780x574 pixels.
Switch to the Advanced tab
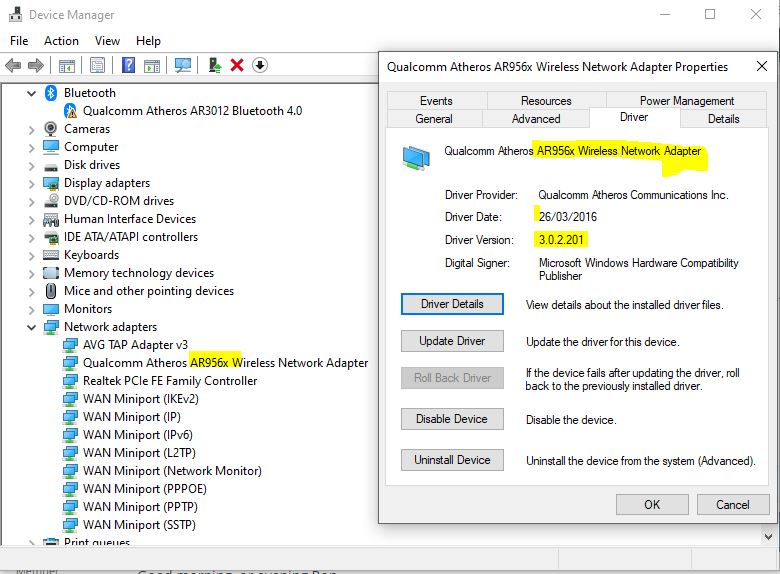pos(536,118)
